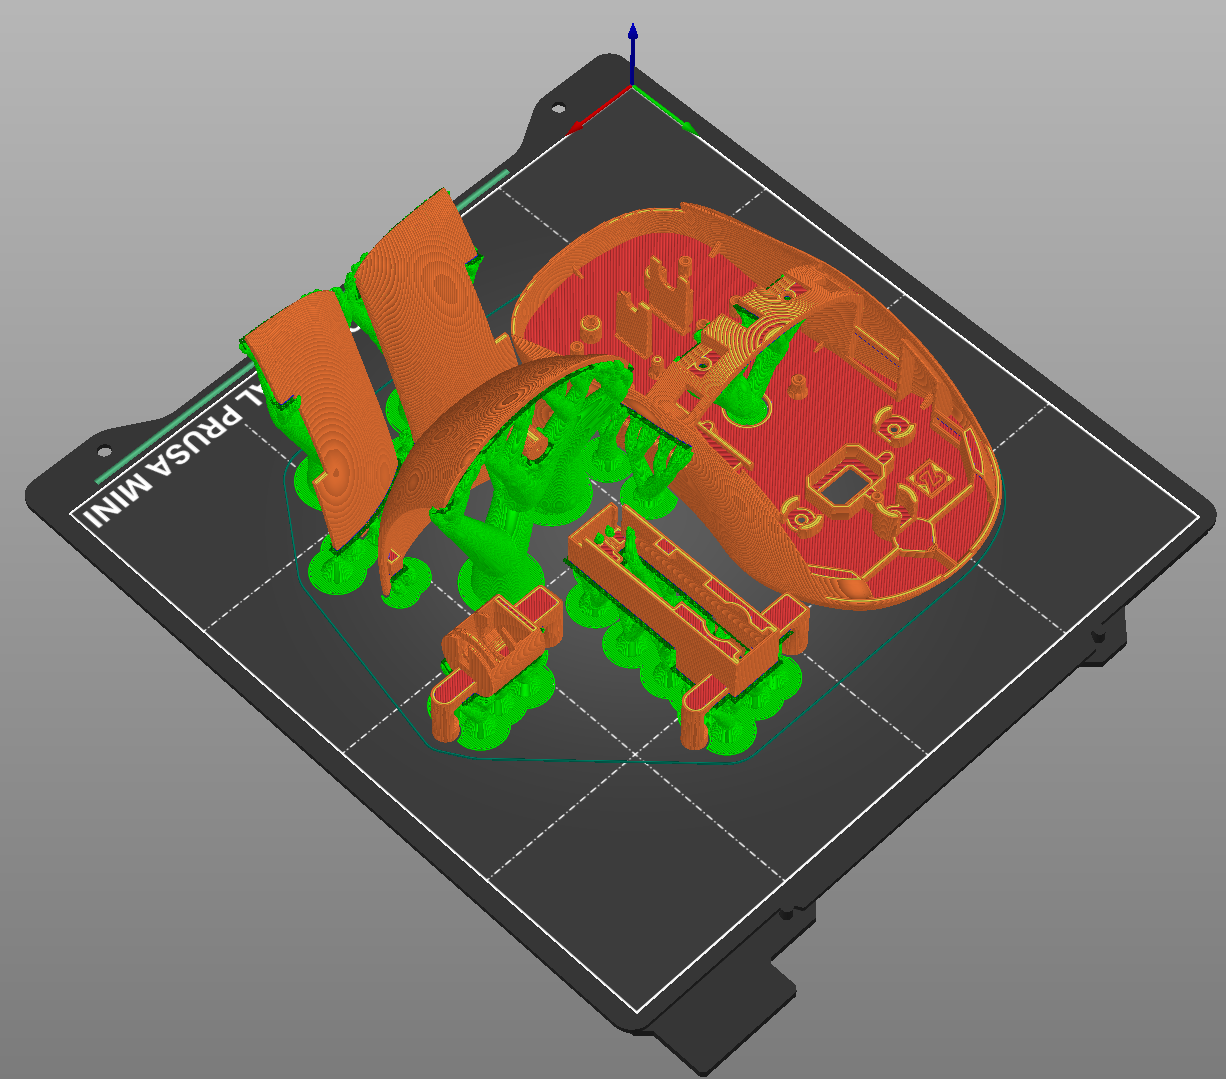The image size is (1226, 1079).
Task: Click the blue Z axis arrow
Action: tap(633, 55)
